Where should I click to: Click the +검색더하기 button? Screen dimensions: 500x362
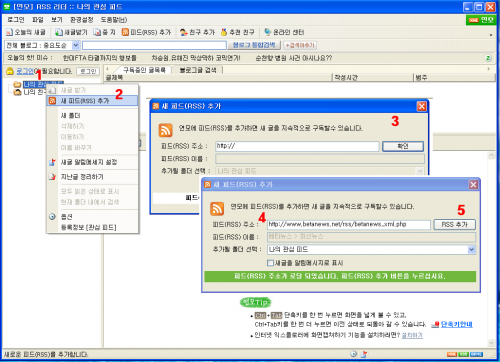tap(300, 45)
